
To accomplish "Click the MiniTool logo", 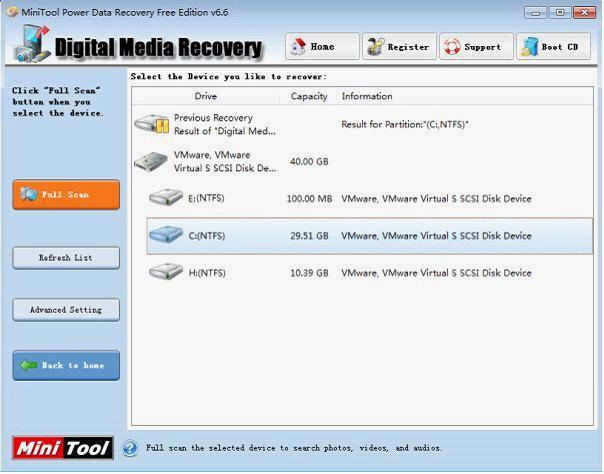I will (63, 448).
